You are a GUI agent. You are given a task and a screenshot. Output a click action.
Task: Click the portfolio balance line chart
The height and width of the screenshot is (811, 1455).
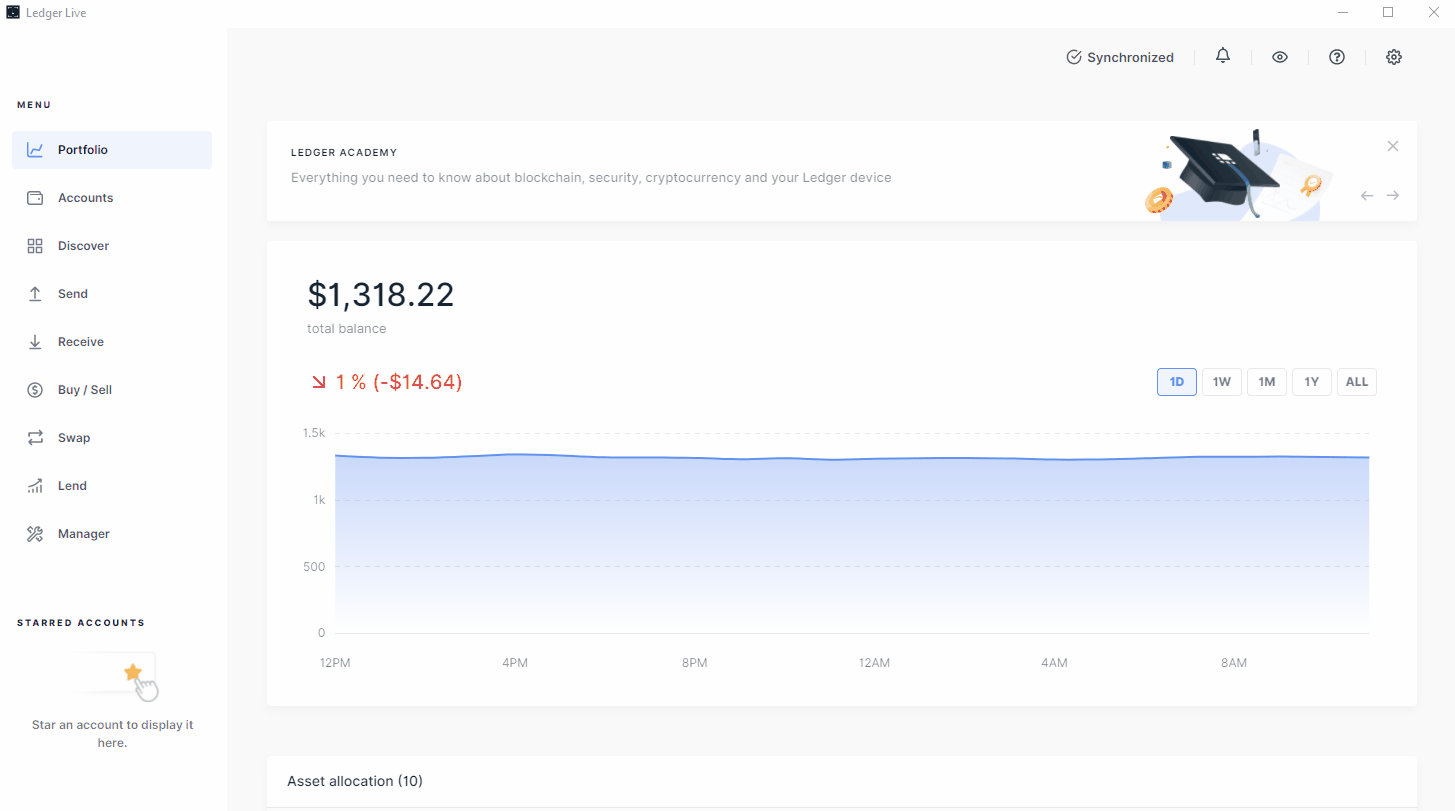pos(852,543)
